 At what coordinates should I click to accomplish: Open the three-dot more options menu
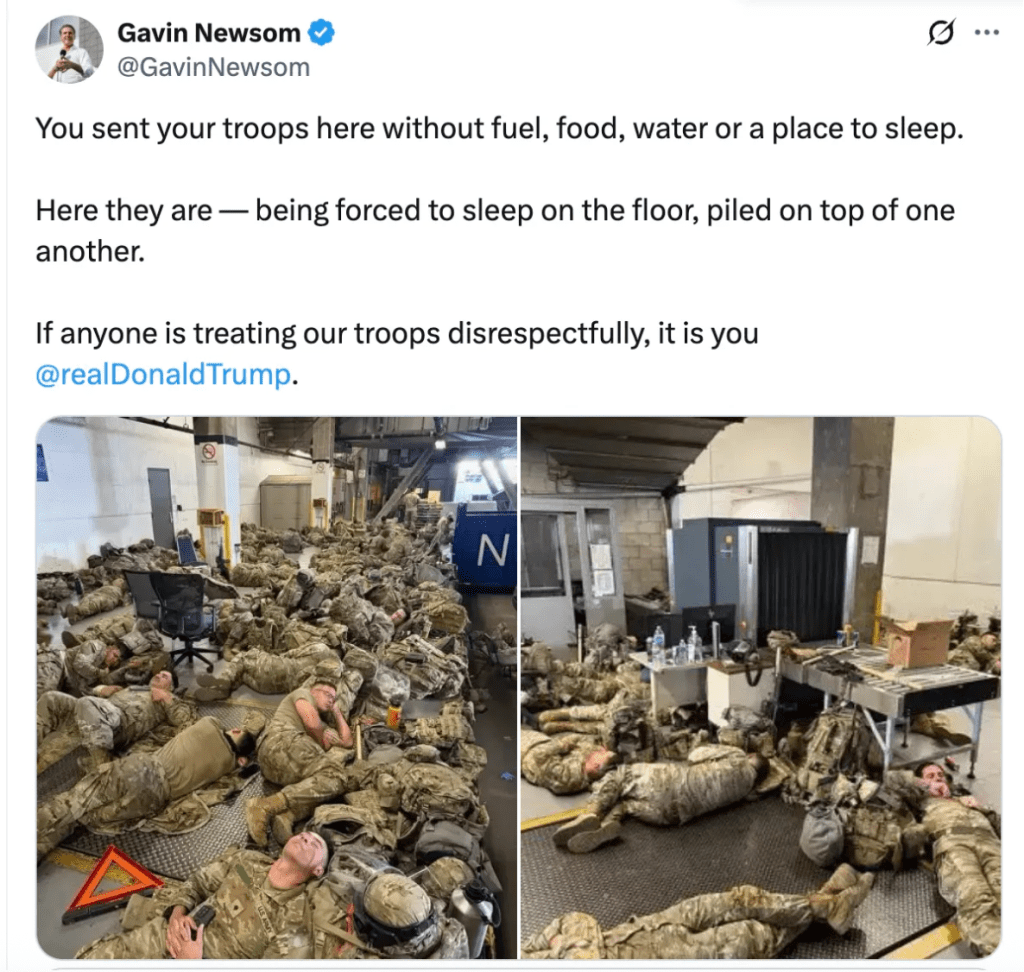[986, 32]
